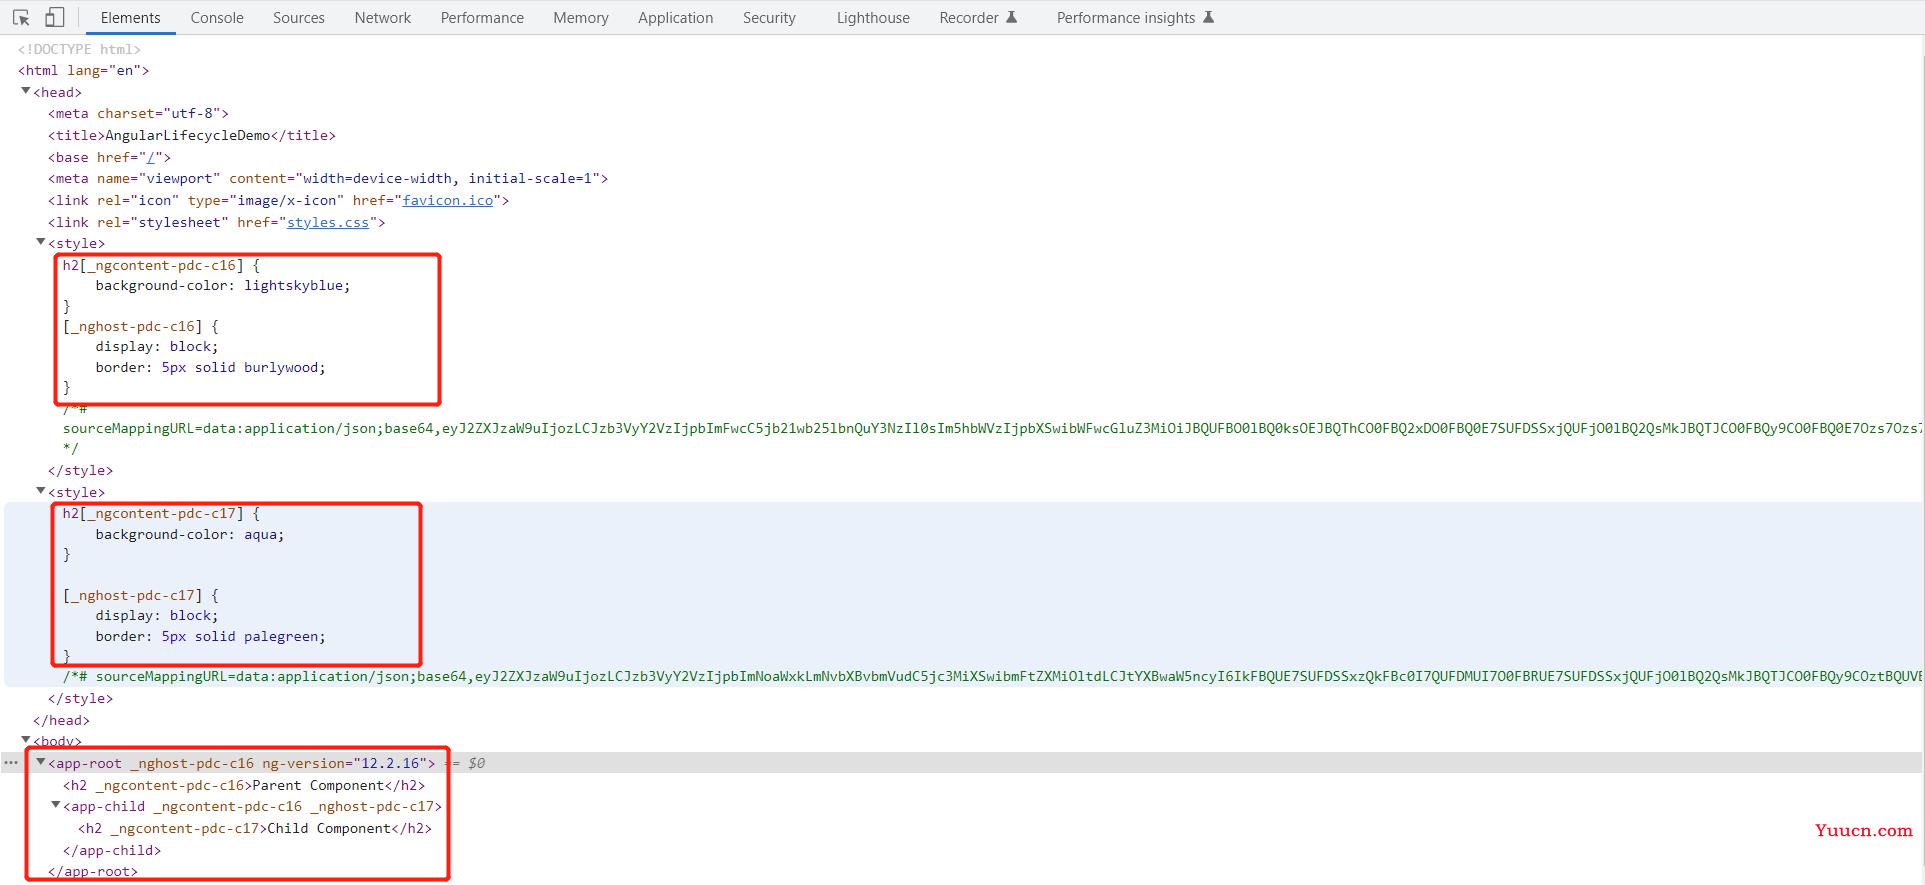Collapse the body element node
Screen dimensions: 1925x885
click(x=26, y=740)
